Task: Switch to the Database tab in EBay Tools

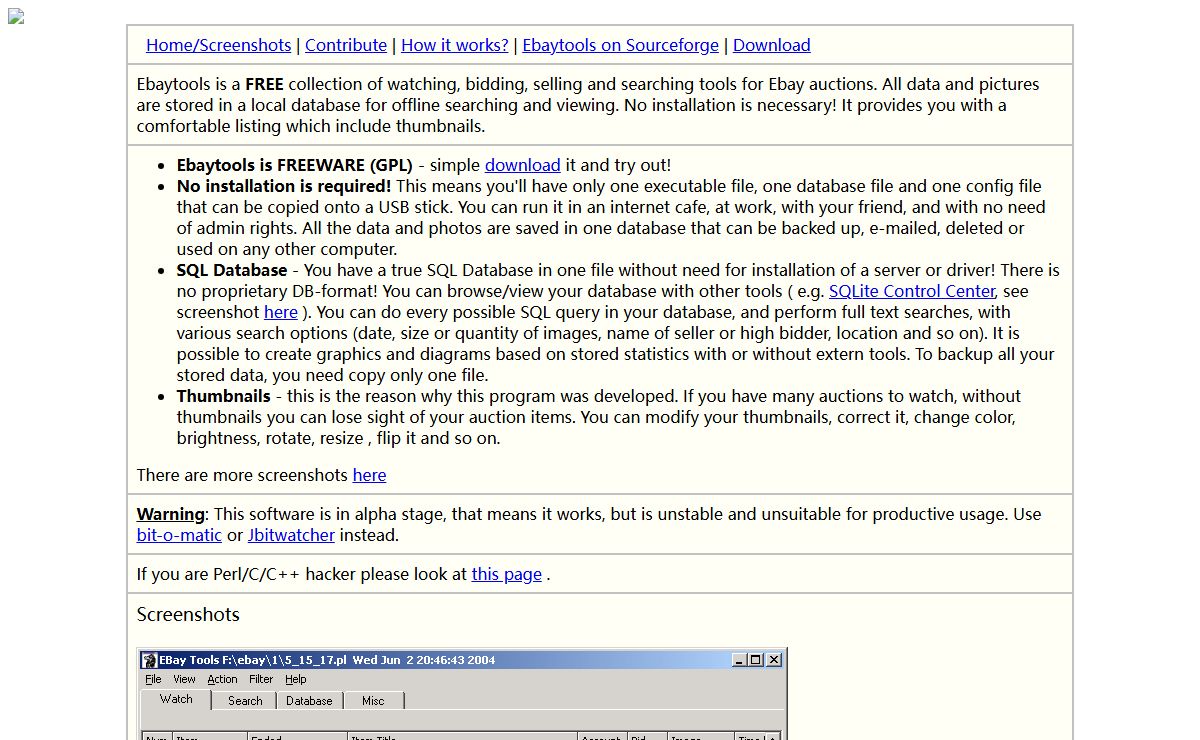Action: click(309, 701)
